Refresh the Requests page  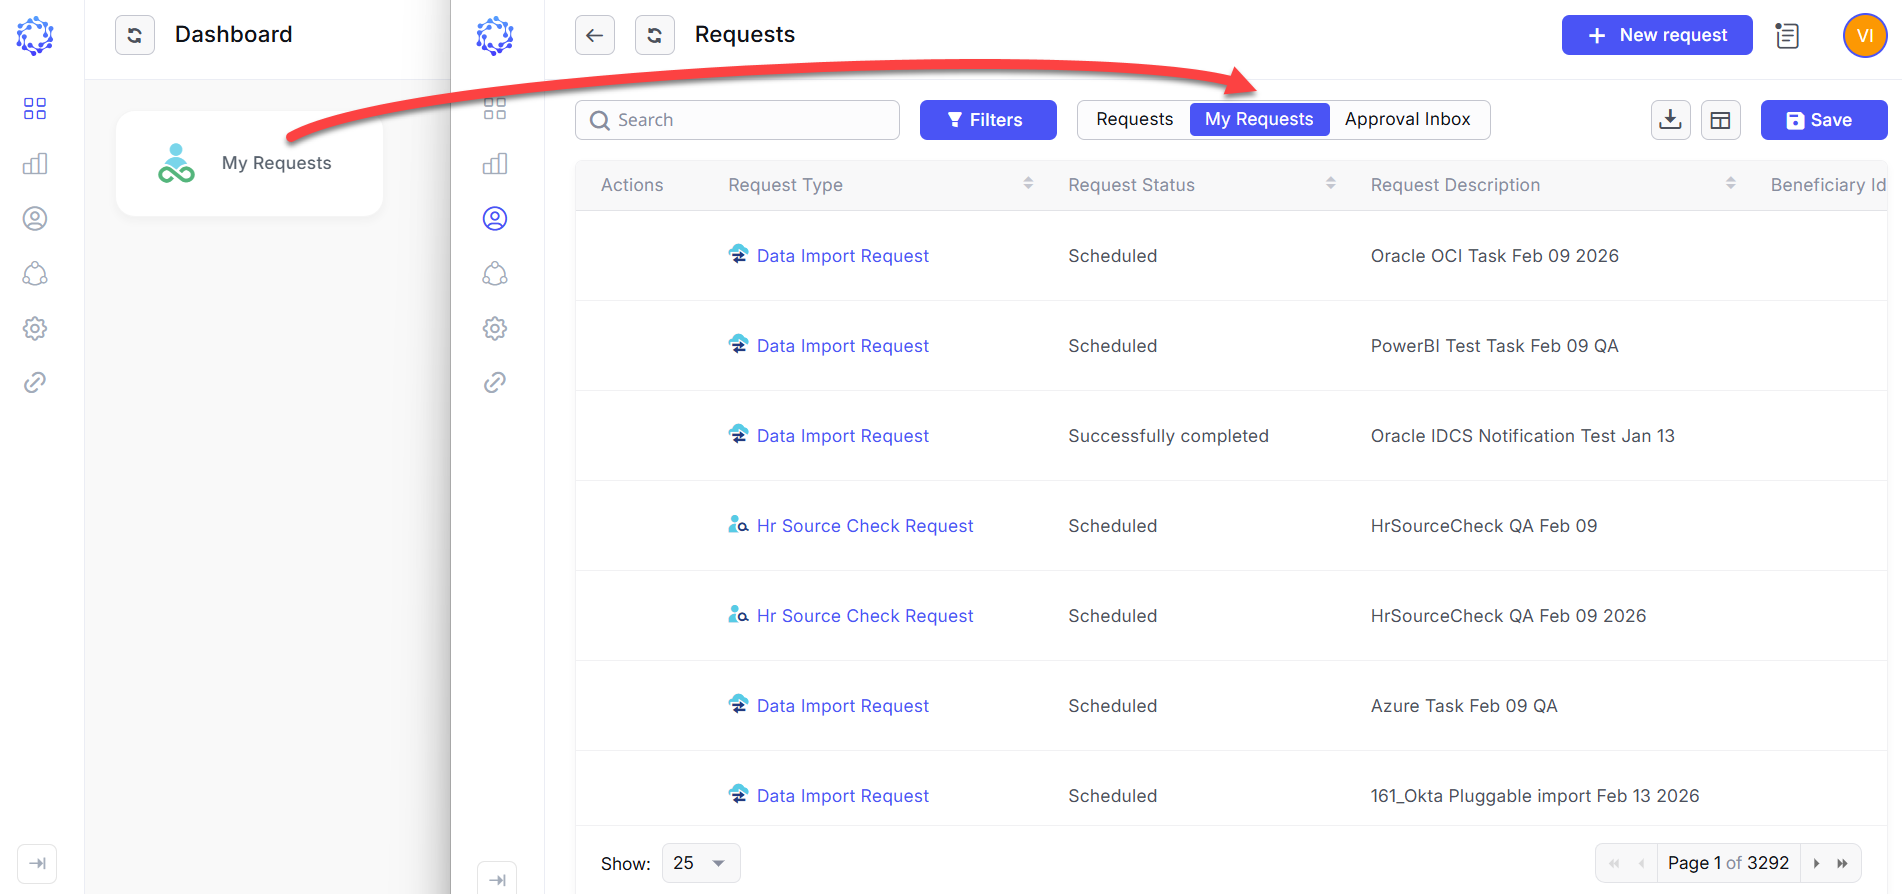654,35
